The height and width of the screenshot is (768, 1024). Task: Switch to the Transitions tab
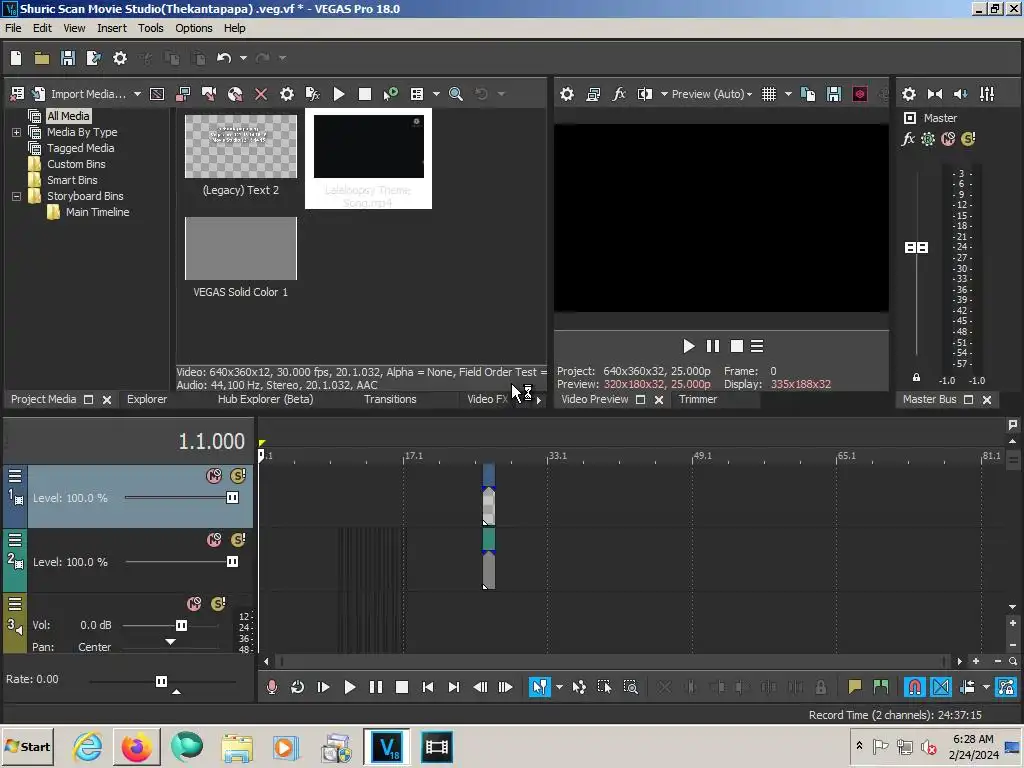390,399
